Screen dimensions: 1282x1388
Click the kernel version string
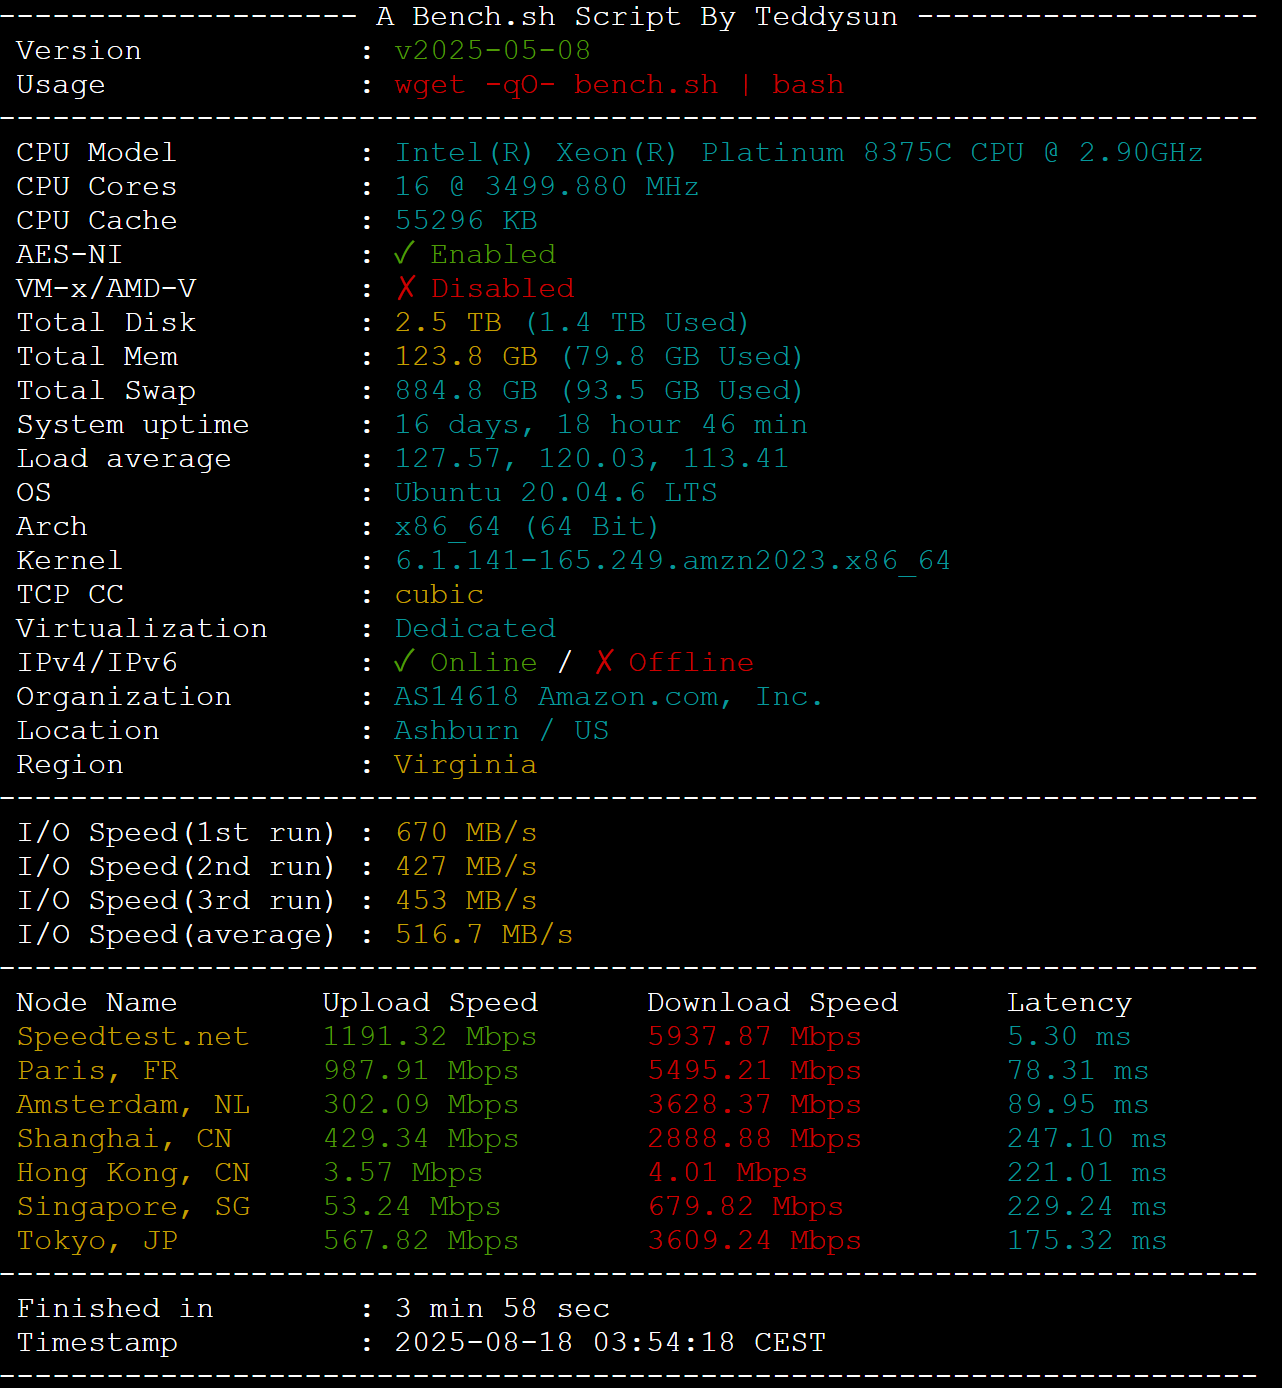coord(672,561)
